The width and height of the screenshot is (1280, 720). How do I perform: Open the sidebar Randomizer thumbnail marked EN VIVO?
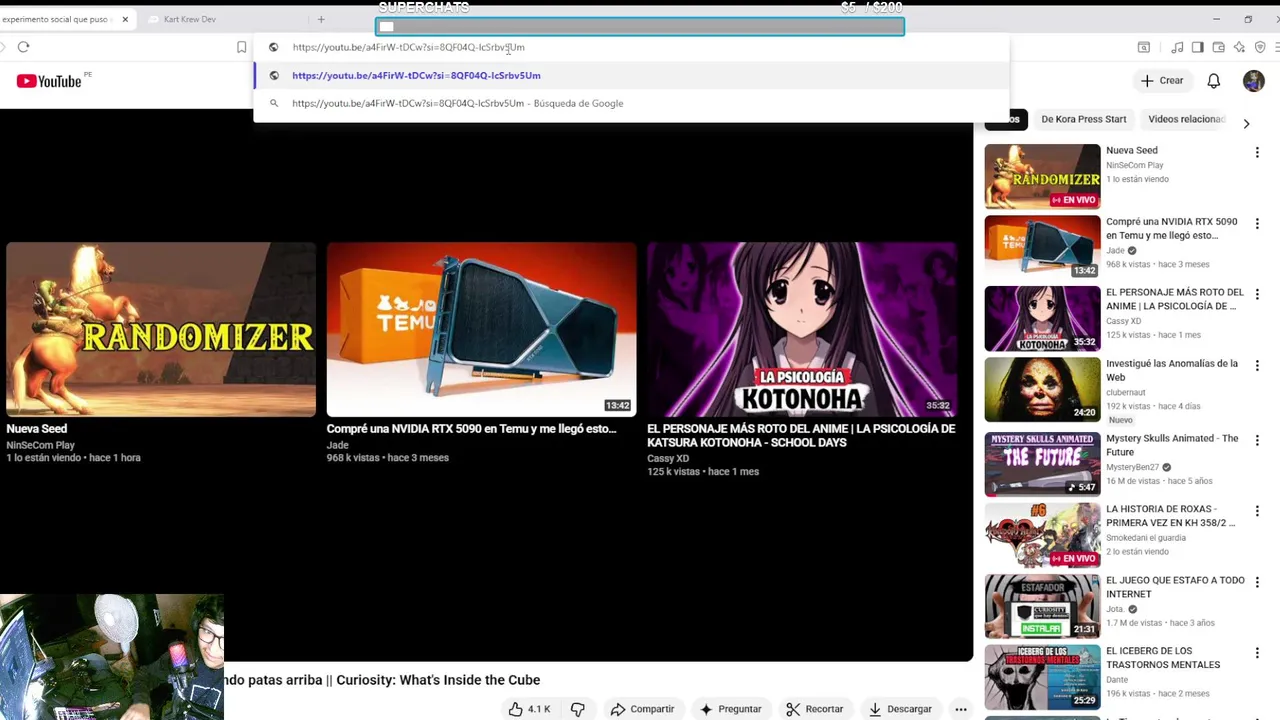1042,176
